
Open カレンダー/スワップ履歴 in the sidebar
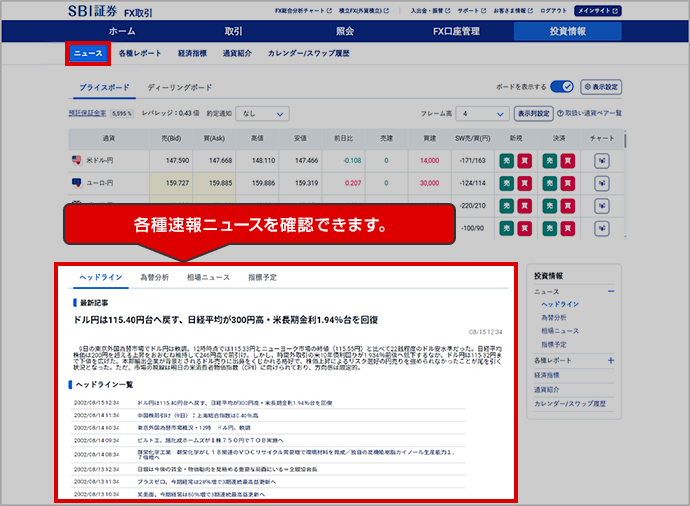tap(570, 403)
